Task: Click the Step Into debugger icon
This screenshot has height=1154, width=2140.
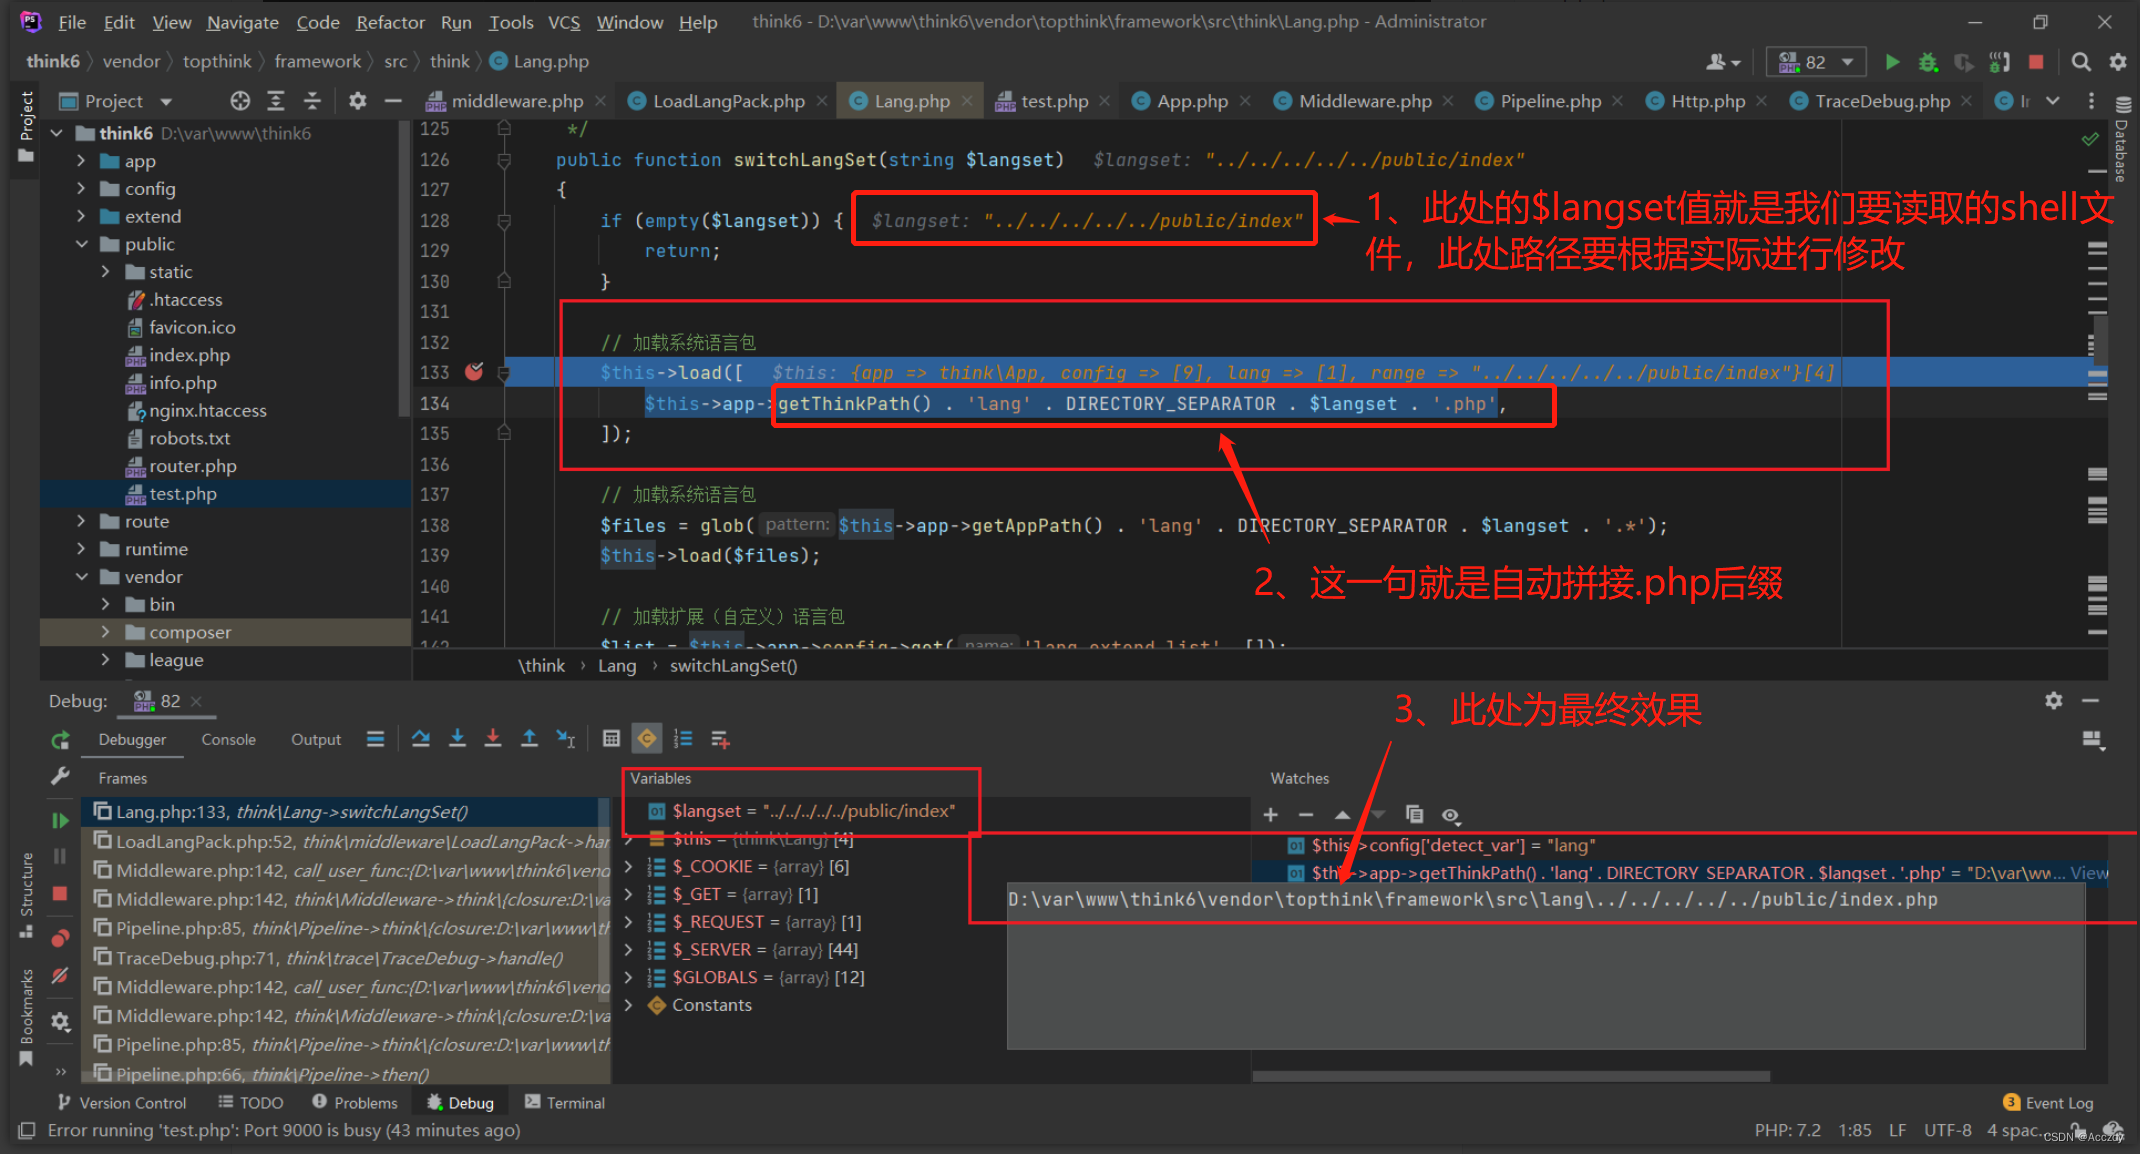Action: [x=457, y=739]
